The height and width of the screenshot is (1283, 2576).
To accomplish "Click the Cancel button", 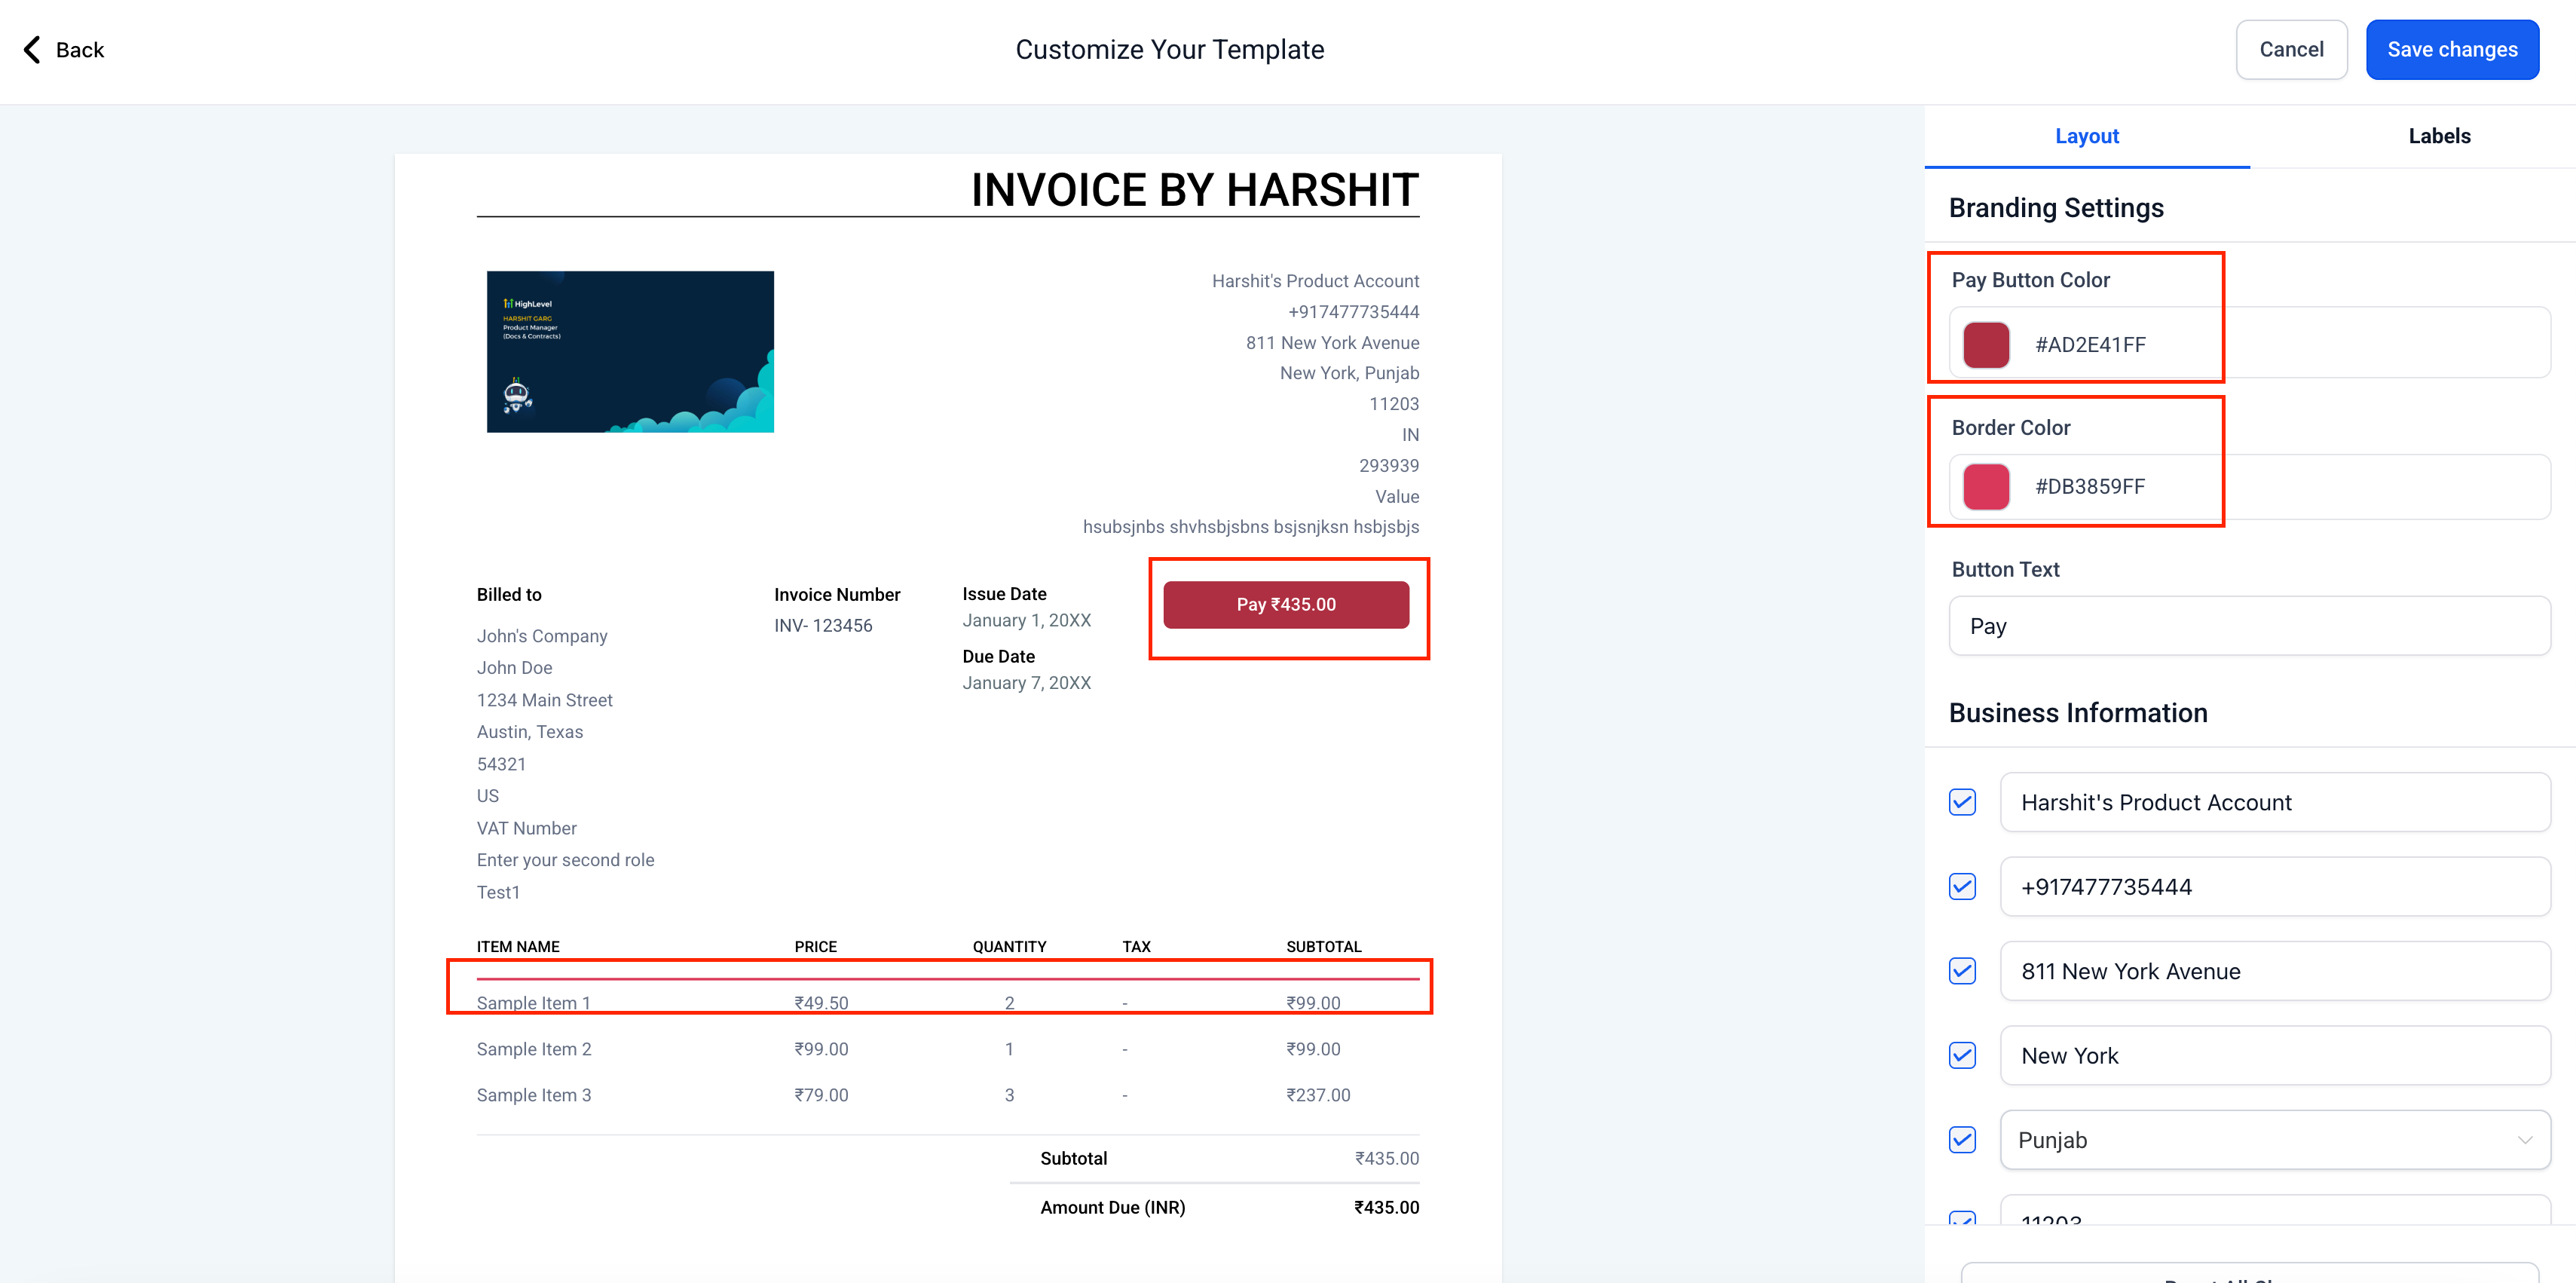I will [2290, 50].
